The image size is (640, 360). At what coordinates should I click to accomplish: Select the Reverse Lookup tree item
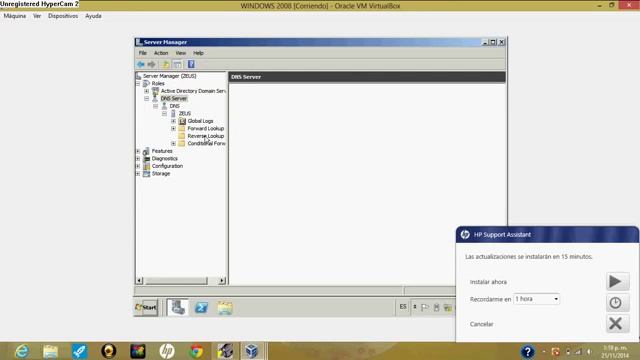[x=206, y=136]
